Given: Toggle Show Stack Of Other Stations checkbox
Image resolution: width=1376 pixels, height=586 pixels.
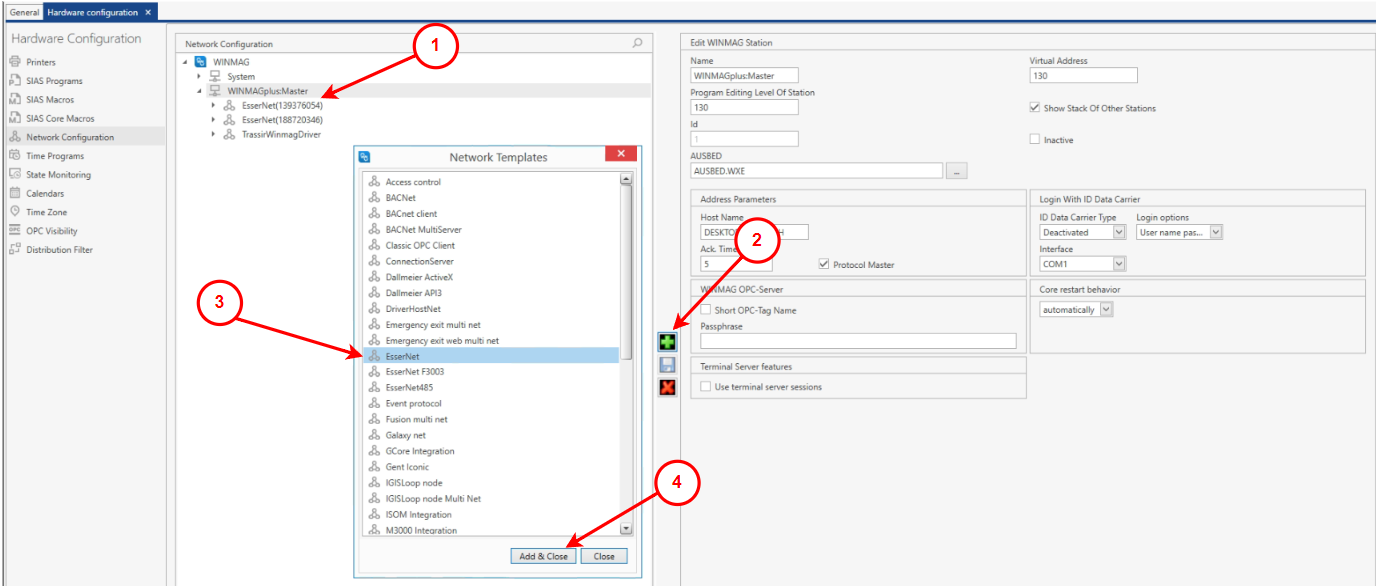Looking at the screenshot, I should [1035, 108].
